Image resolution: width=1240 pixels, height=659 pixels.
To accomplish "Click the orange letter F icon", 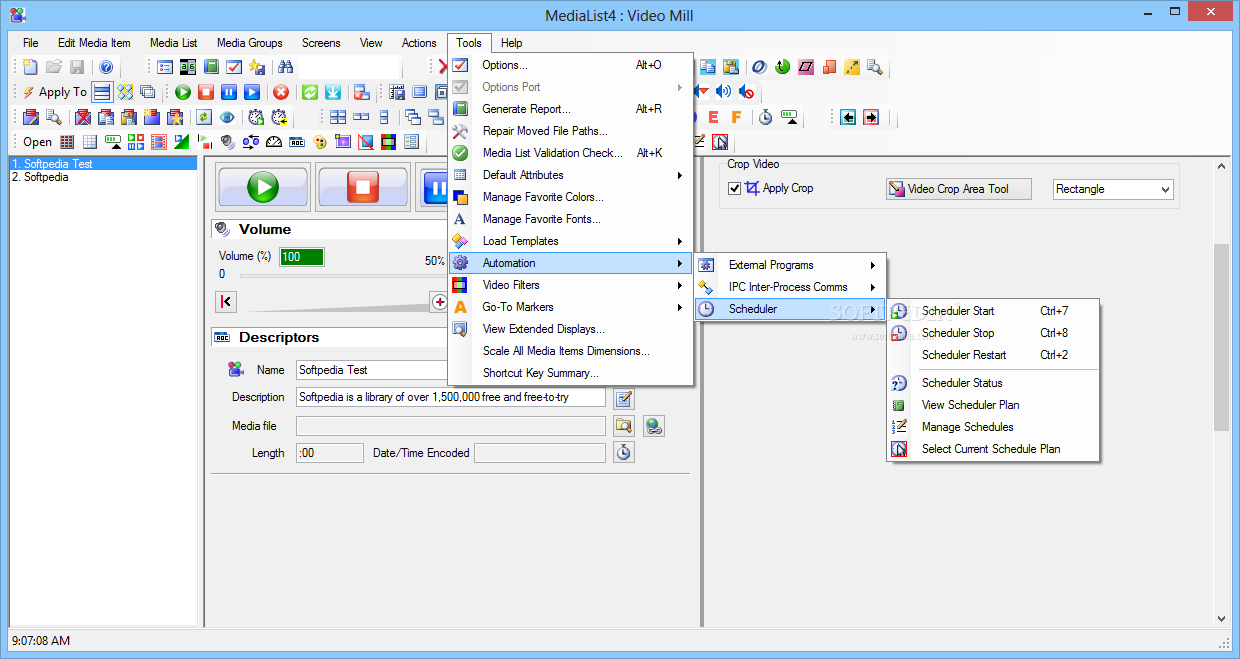I will (x=736, y=117).
